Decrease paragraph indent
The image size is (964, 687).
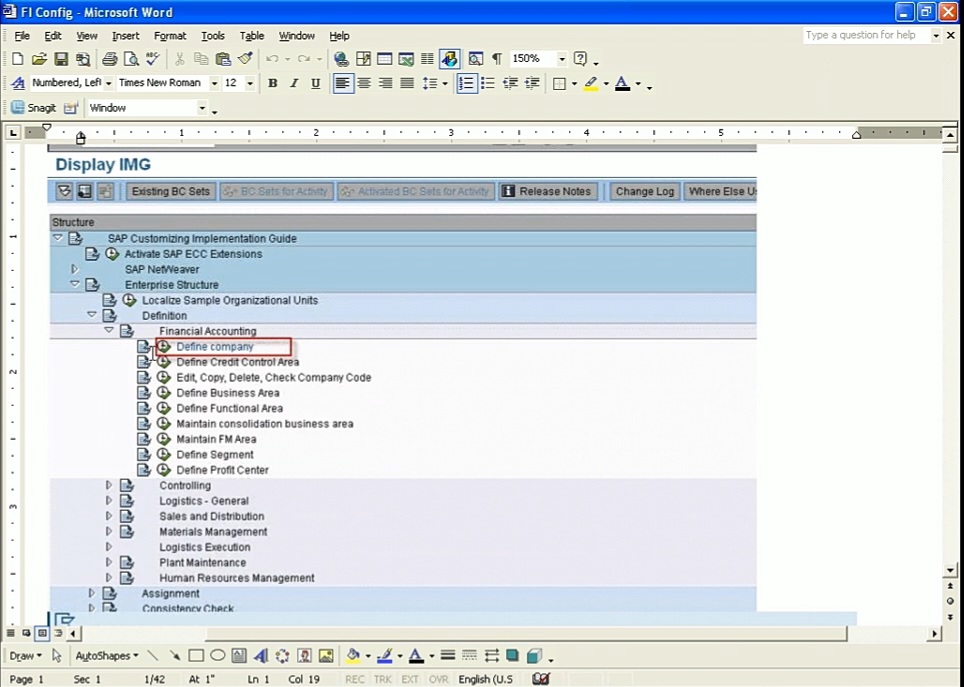click(x=510, y=83)
